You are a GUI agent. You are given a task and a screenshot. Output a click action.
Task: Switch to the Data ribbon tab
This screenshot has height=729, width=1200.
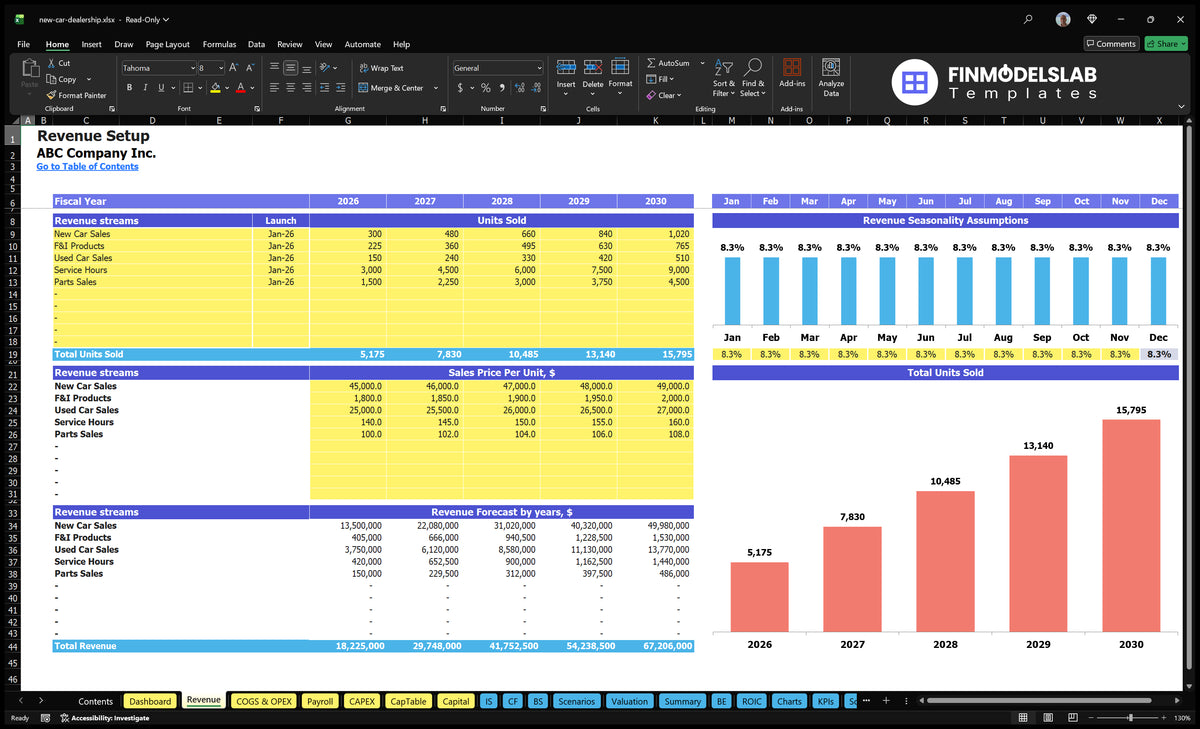(x=256, y=44)
